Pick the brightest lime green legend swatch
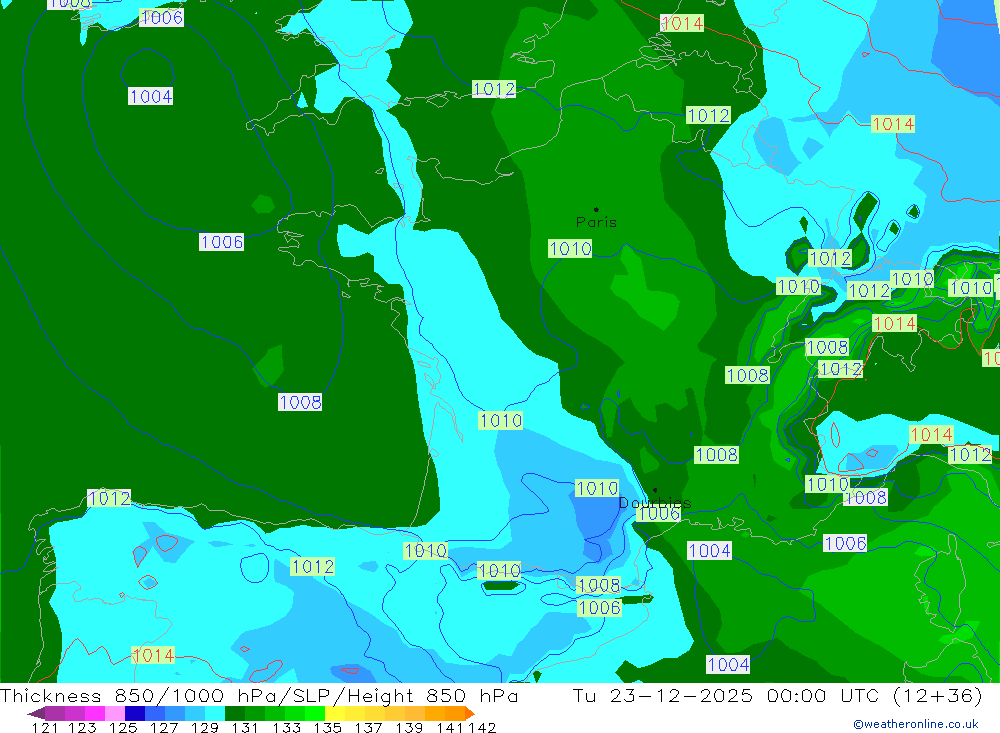The height and width of the screenshot is (733, 1000). pyautogui.click(x=315, y=713)
